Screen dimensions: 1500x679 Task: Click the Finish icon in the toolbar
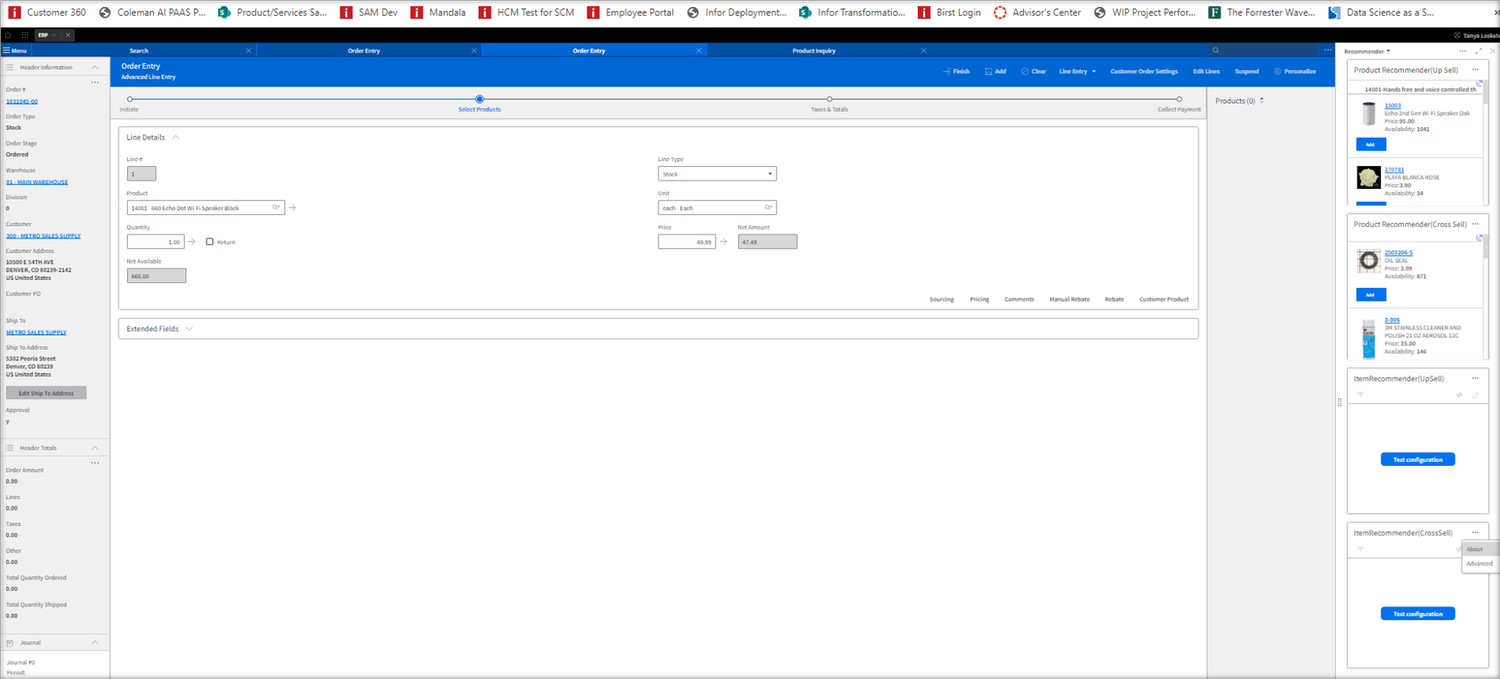tap(946, 71)
